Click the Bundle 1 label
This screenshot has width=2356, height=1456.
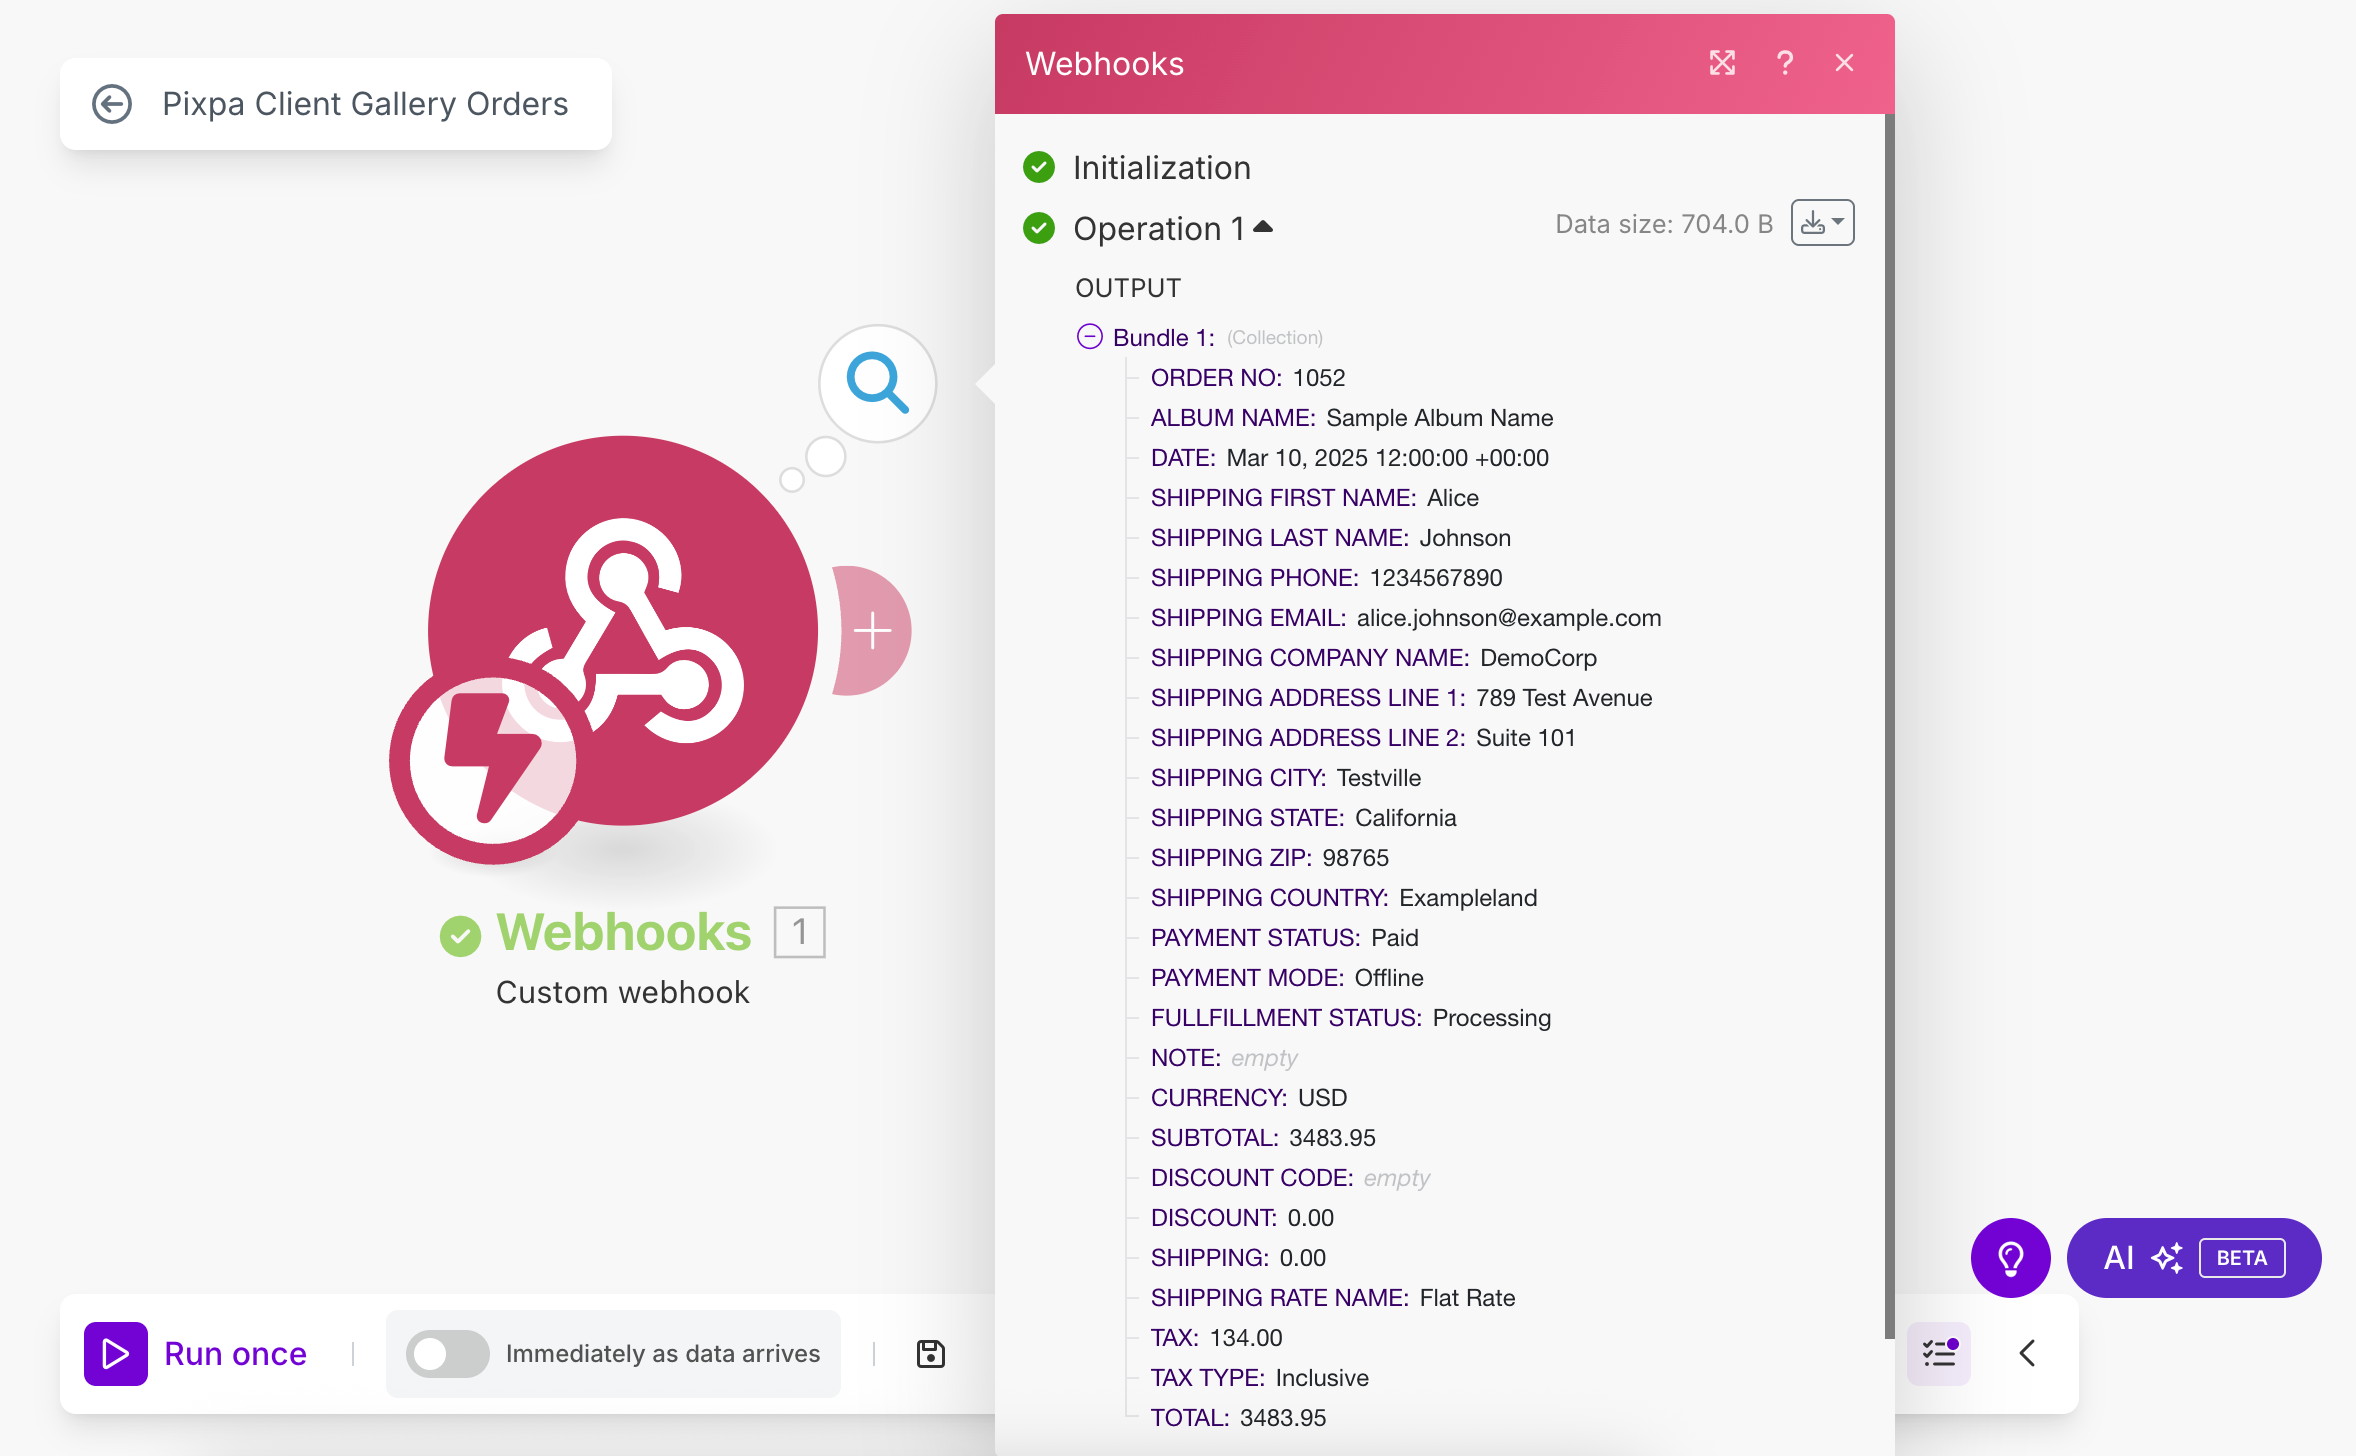[x=1163, y=338]
